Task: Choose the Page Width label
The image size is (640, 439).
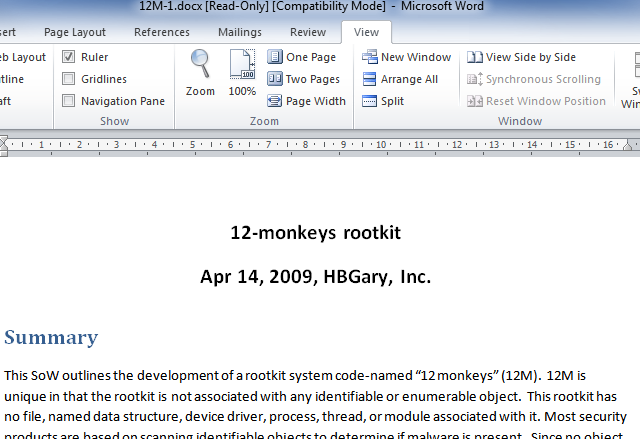Action: pyautogui.click(x=316, y=101)
